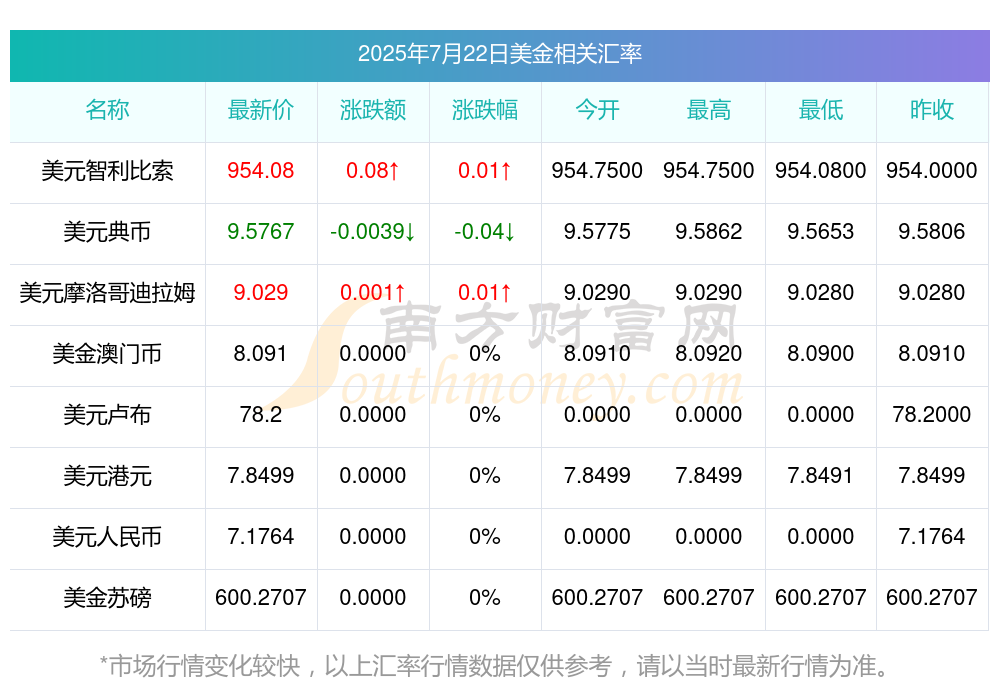
Task: Click the disclaimer note beginning *市场行情变化较快
Action: coord(494,666)
